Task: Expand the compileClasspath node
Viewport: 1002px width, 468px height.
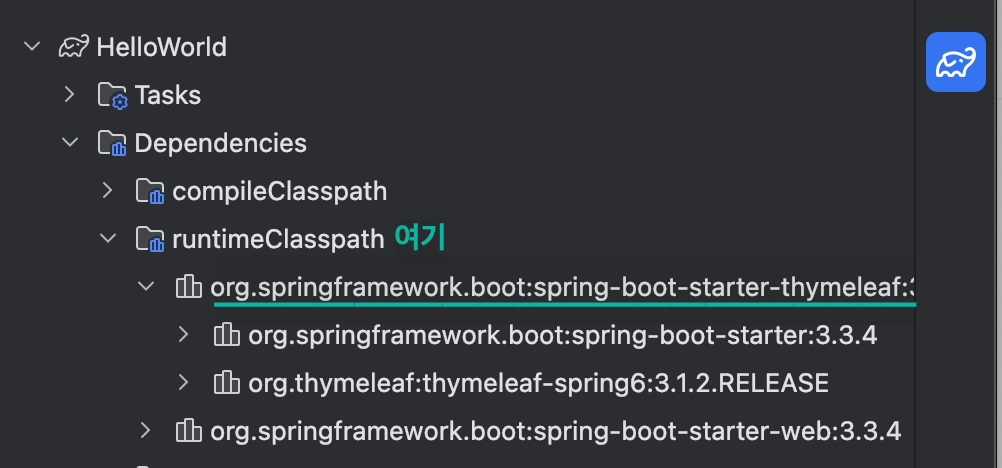Action: [x=107, y=191]
